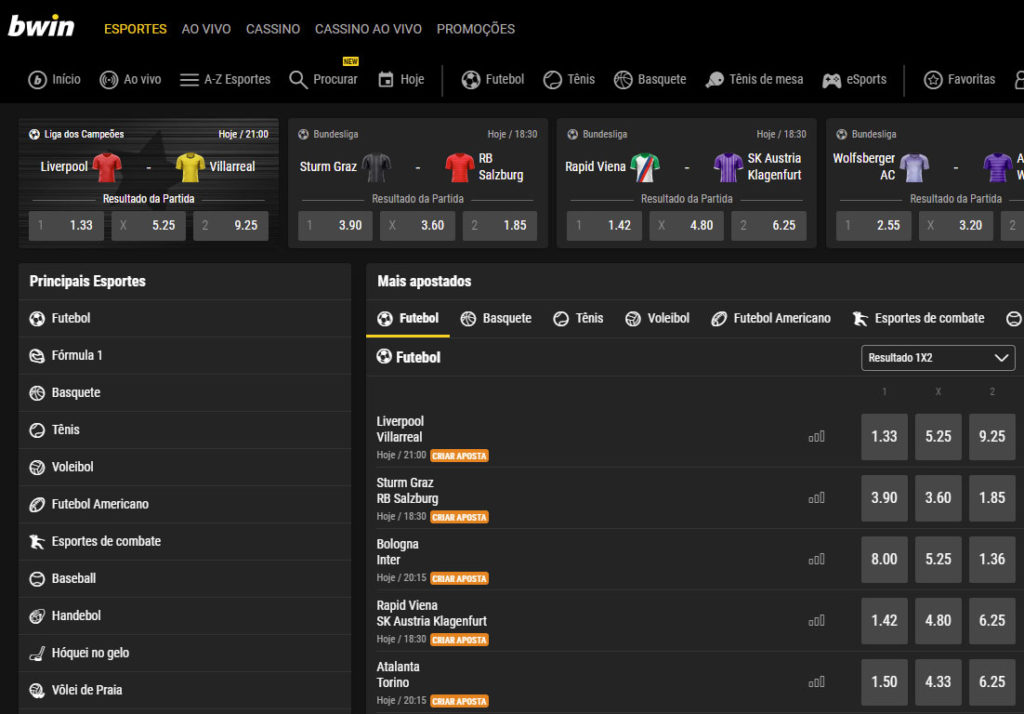Screen dimensions: 1024x714
Task: Click CRIAR APOSTA for Bologna Inter
Action: [459, 579]
